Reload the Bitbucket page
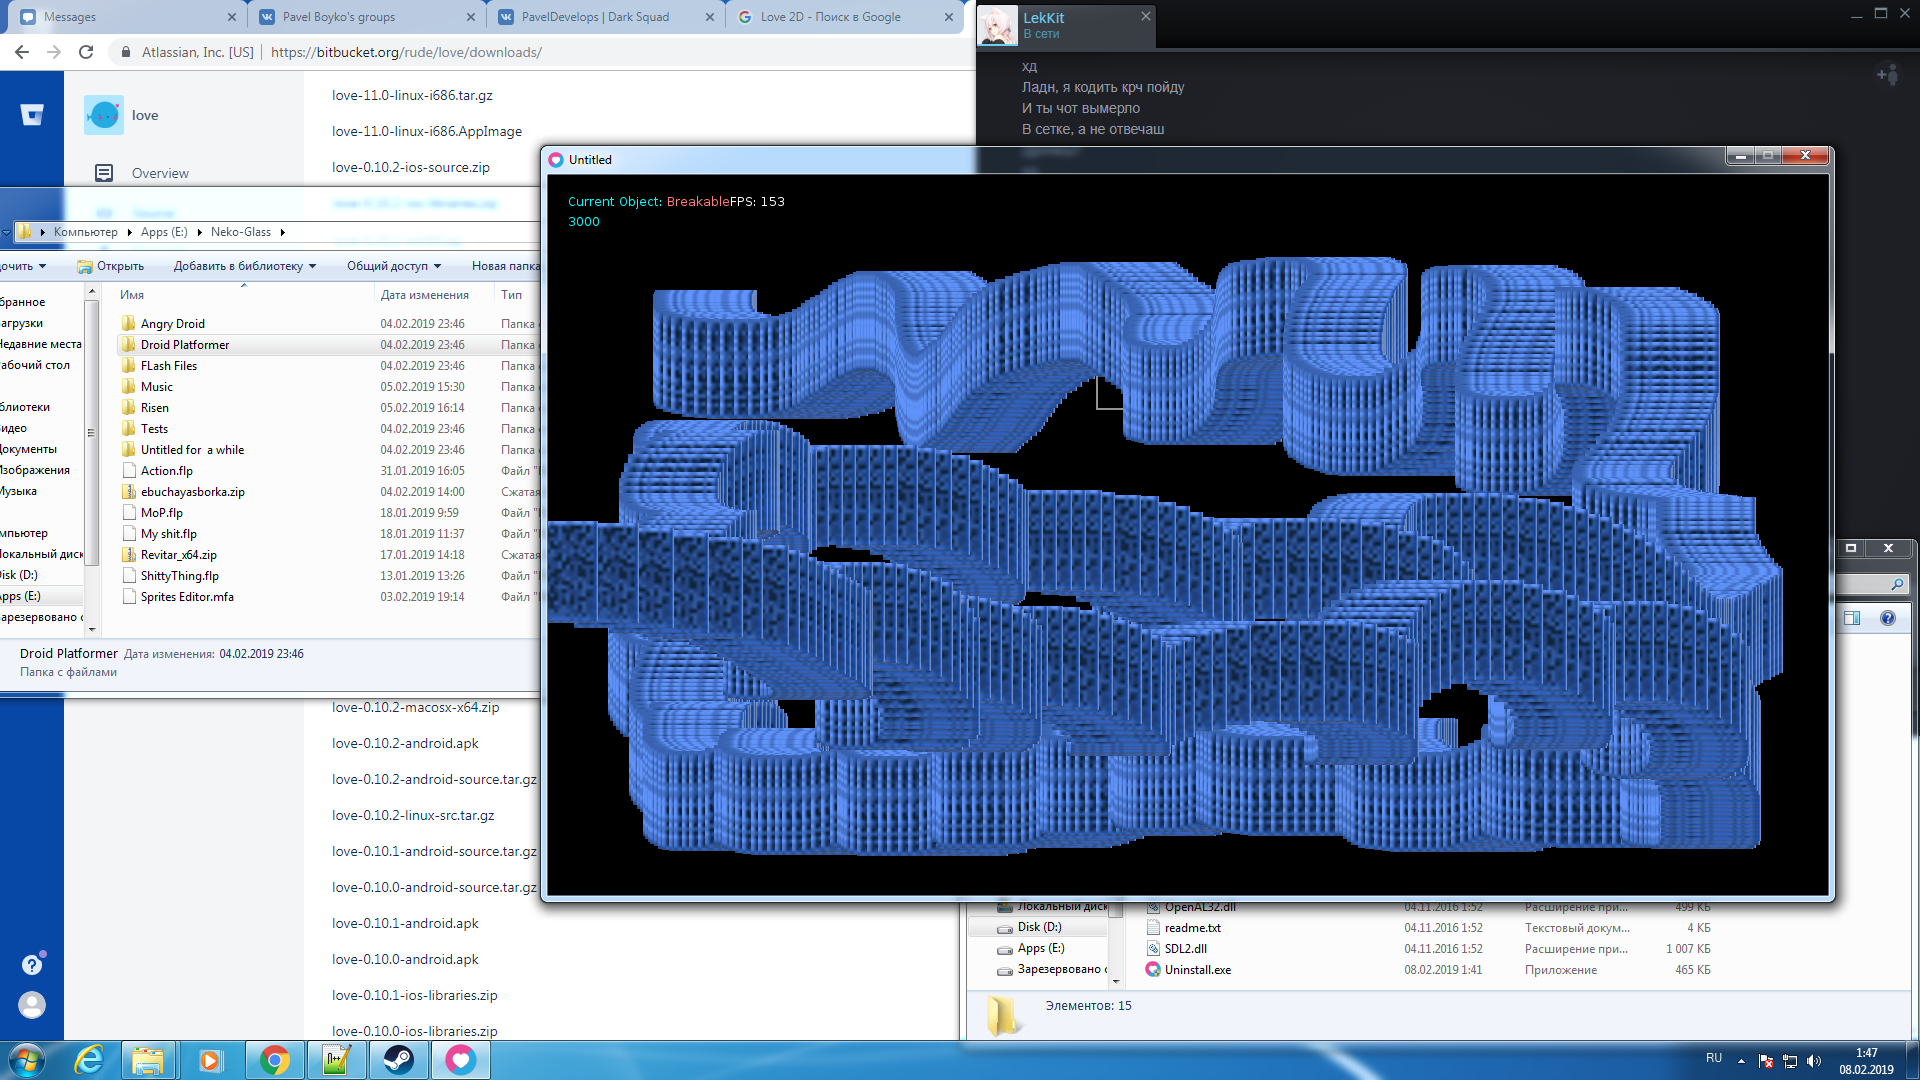The height and width of the screenshot is (1080, 1920). [86, 52]
